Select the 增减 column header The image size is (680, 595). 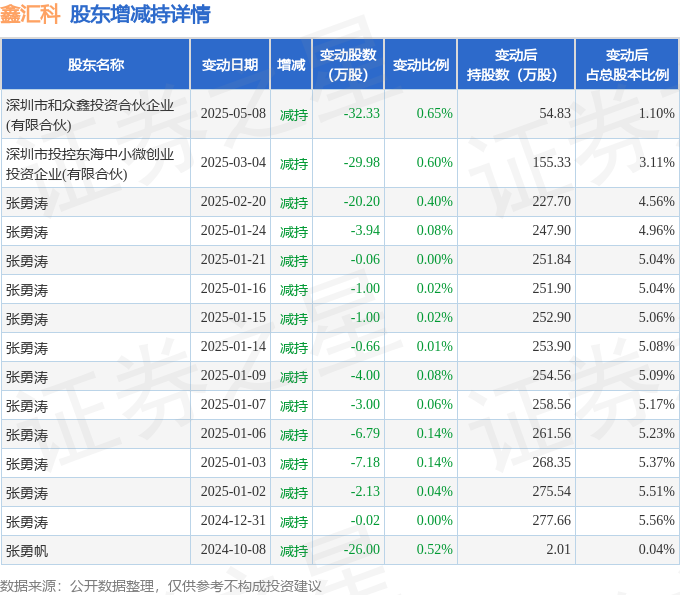pyautogui.click(x=291, y=65)
